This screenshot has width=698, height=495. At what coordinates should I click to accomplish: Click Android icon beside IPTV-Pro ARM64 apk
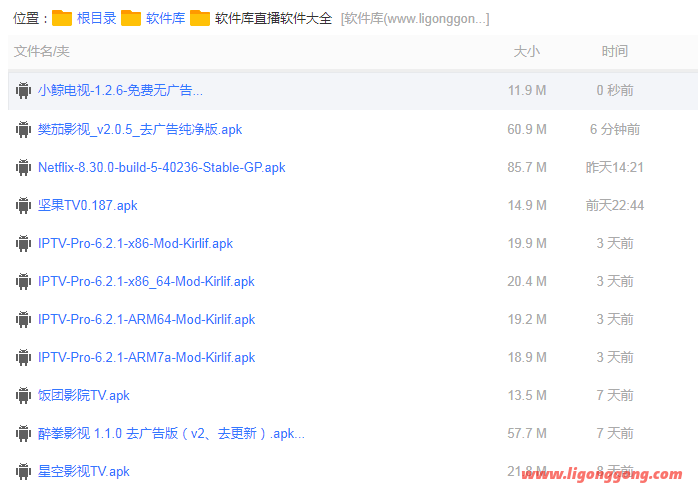[x=23, y=319]
